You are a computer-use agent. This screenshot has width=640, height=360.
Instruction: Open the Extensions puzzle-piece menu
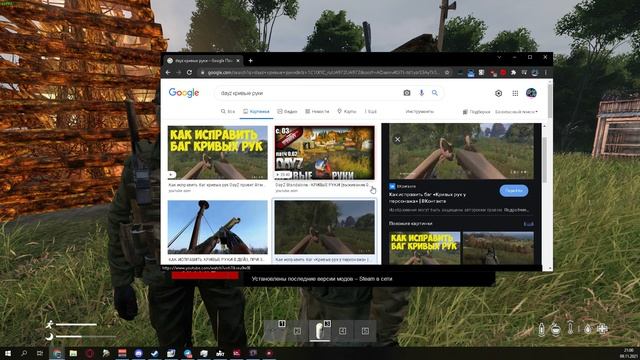click(x=513, y=72)
